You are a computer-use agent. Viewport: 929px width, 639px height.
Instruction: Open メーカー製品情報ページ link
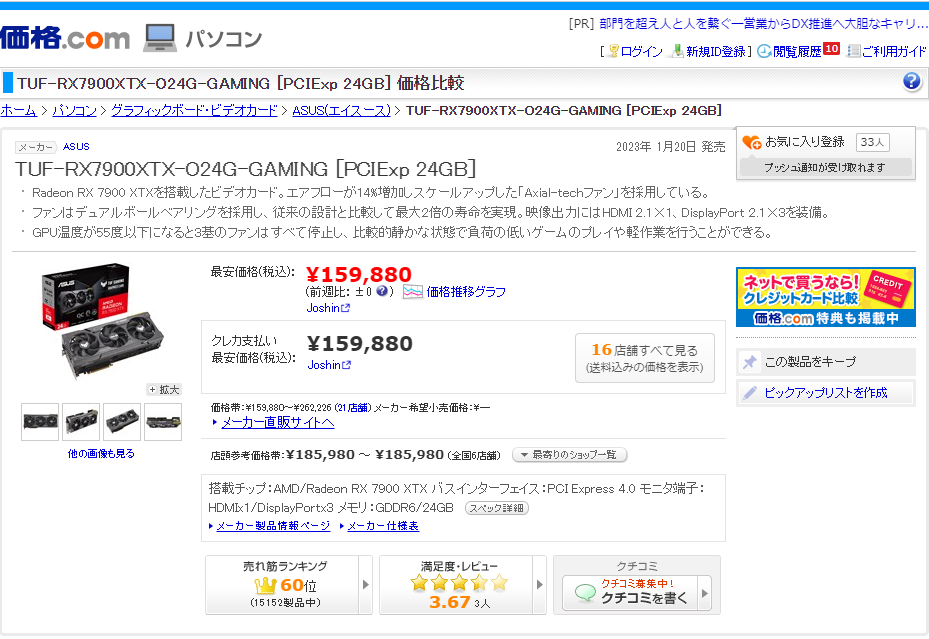(x=273, y=526)
